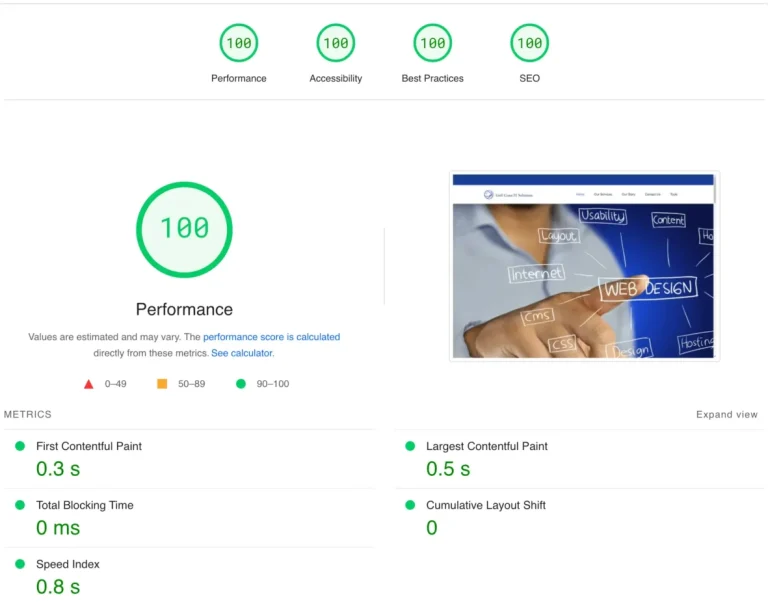Click the large Performance 100 gauge
Image resolution: width=768 pixels, height=610 pixels.
point(184,229)
